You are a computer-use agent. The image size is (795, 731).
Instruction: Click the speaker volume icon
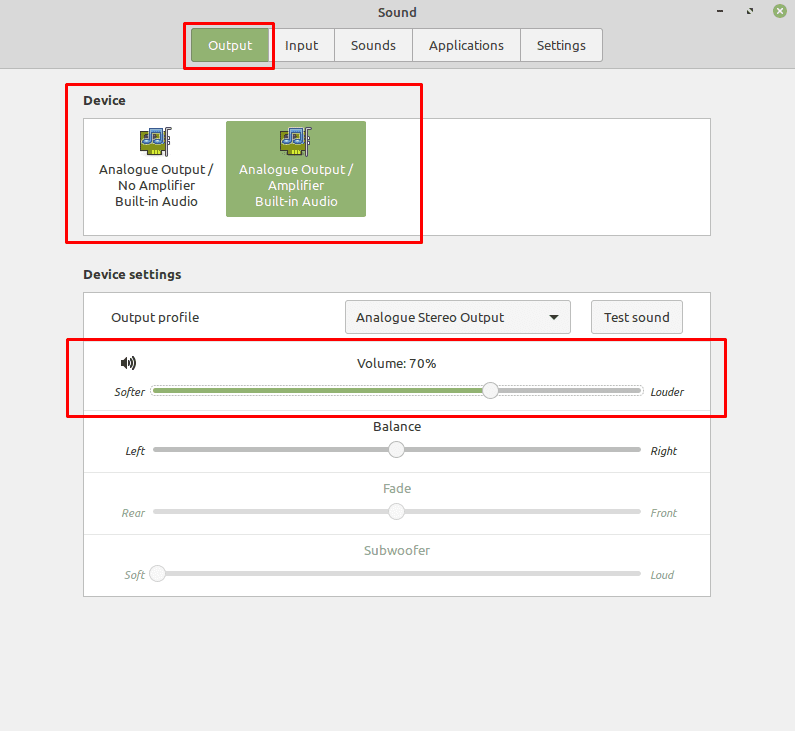[x=128, y=363]
